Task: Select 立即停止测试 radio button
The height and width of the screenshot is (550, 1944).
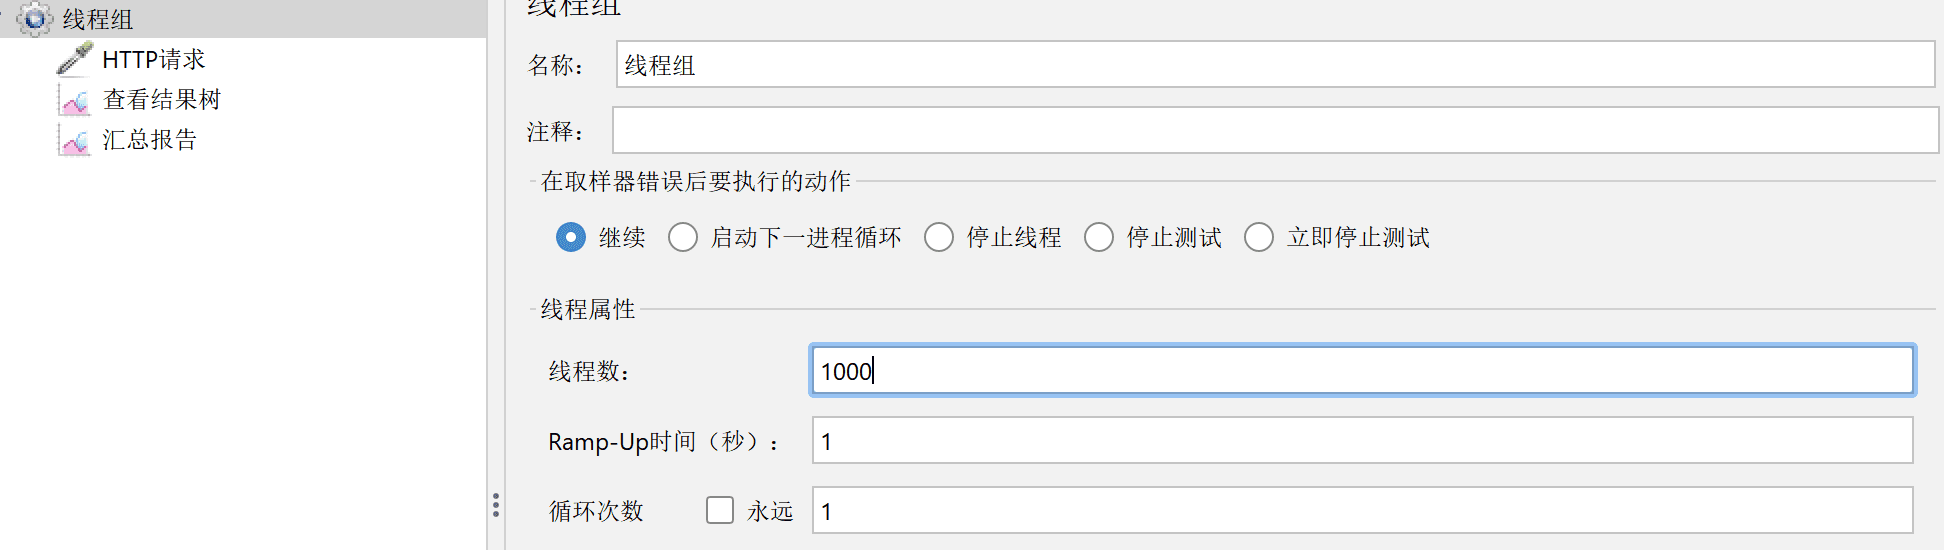Action: coord(1259,237)
